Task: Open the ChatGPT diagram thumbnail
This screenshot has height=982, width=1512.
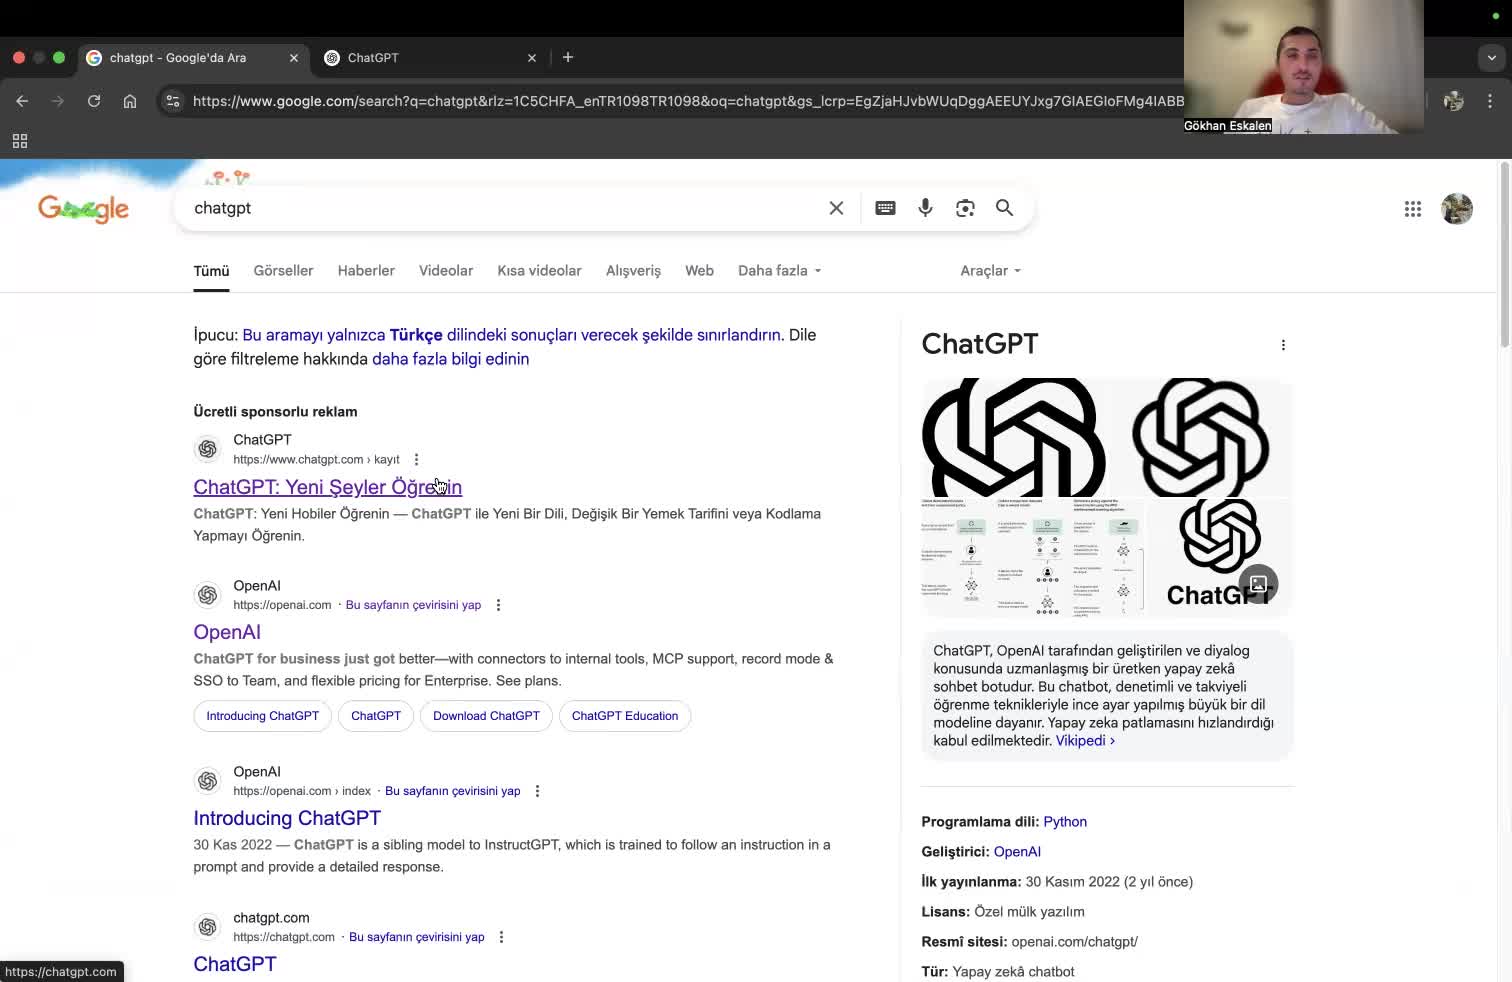Action: click(1032, 558)
